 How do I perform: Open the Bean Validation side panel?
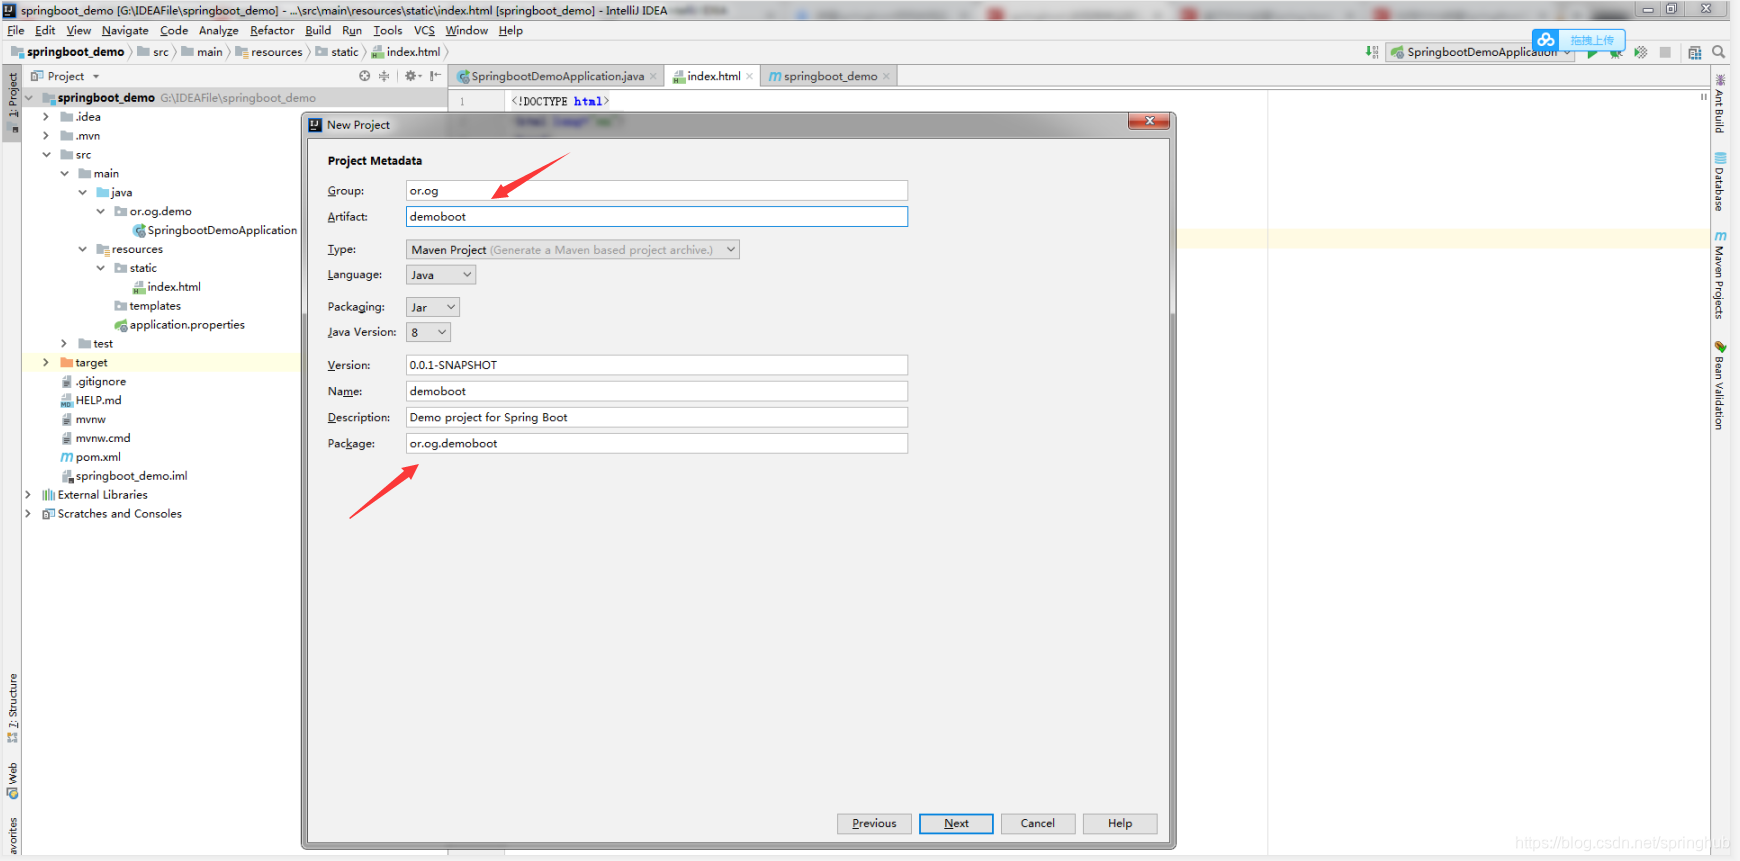tap(1720, 386)
